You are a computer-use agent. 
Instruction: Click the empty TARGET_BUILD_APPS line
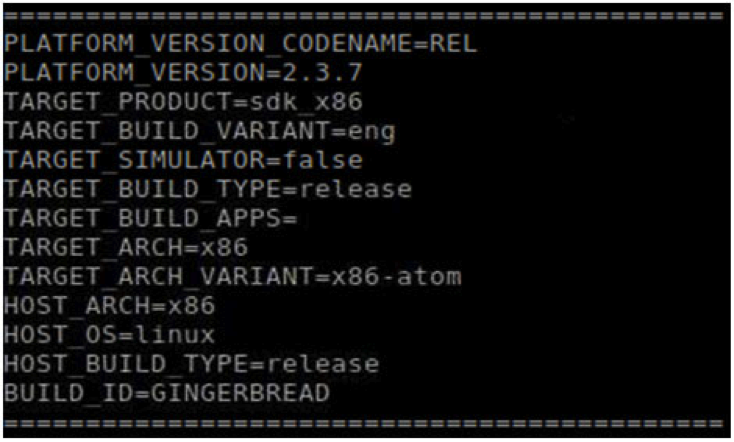(150, 219)
